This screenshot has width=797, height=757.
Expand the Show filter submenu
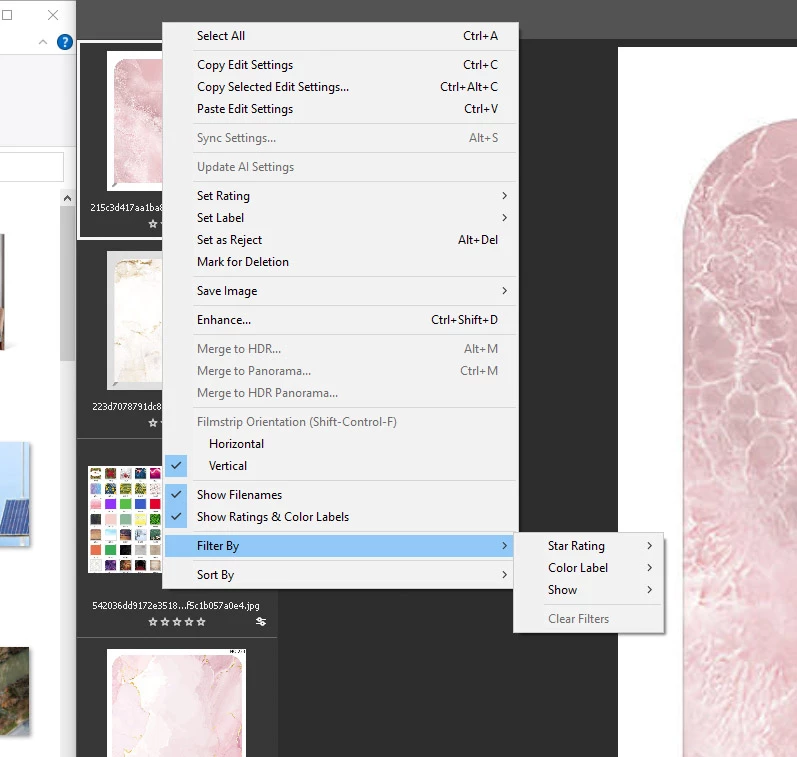pyautogui.click(x=589, y=590)
